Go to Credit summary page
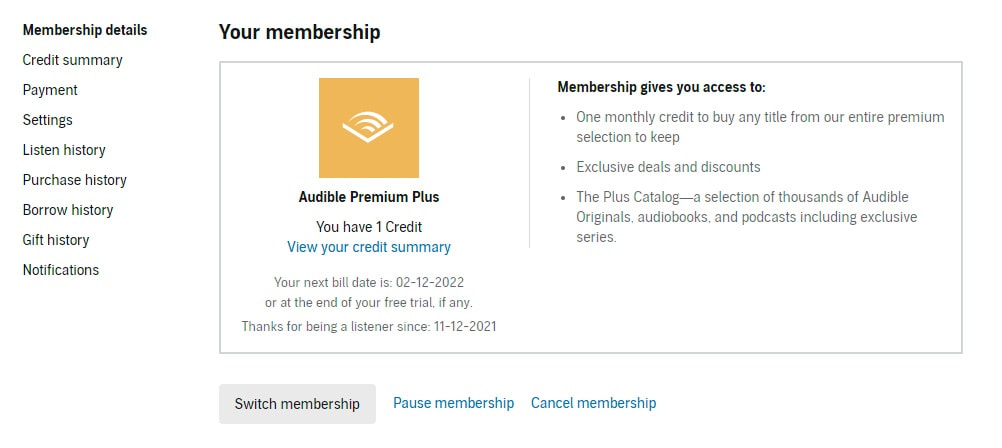Image resolution: width=1002 pixels, height=448 pixels. [x=72, y=60]
